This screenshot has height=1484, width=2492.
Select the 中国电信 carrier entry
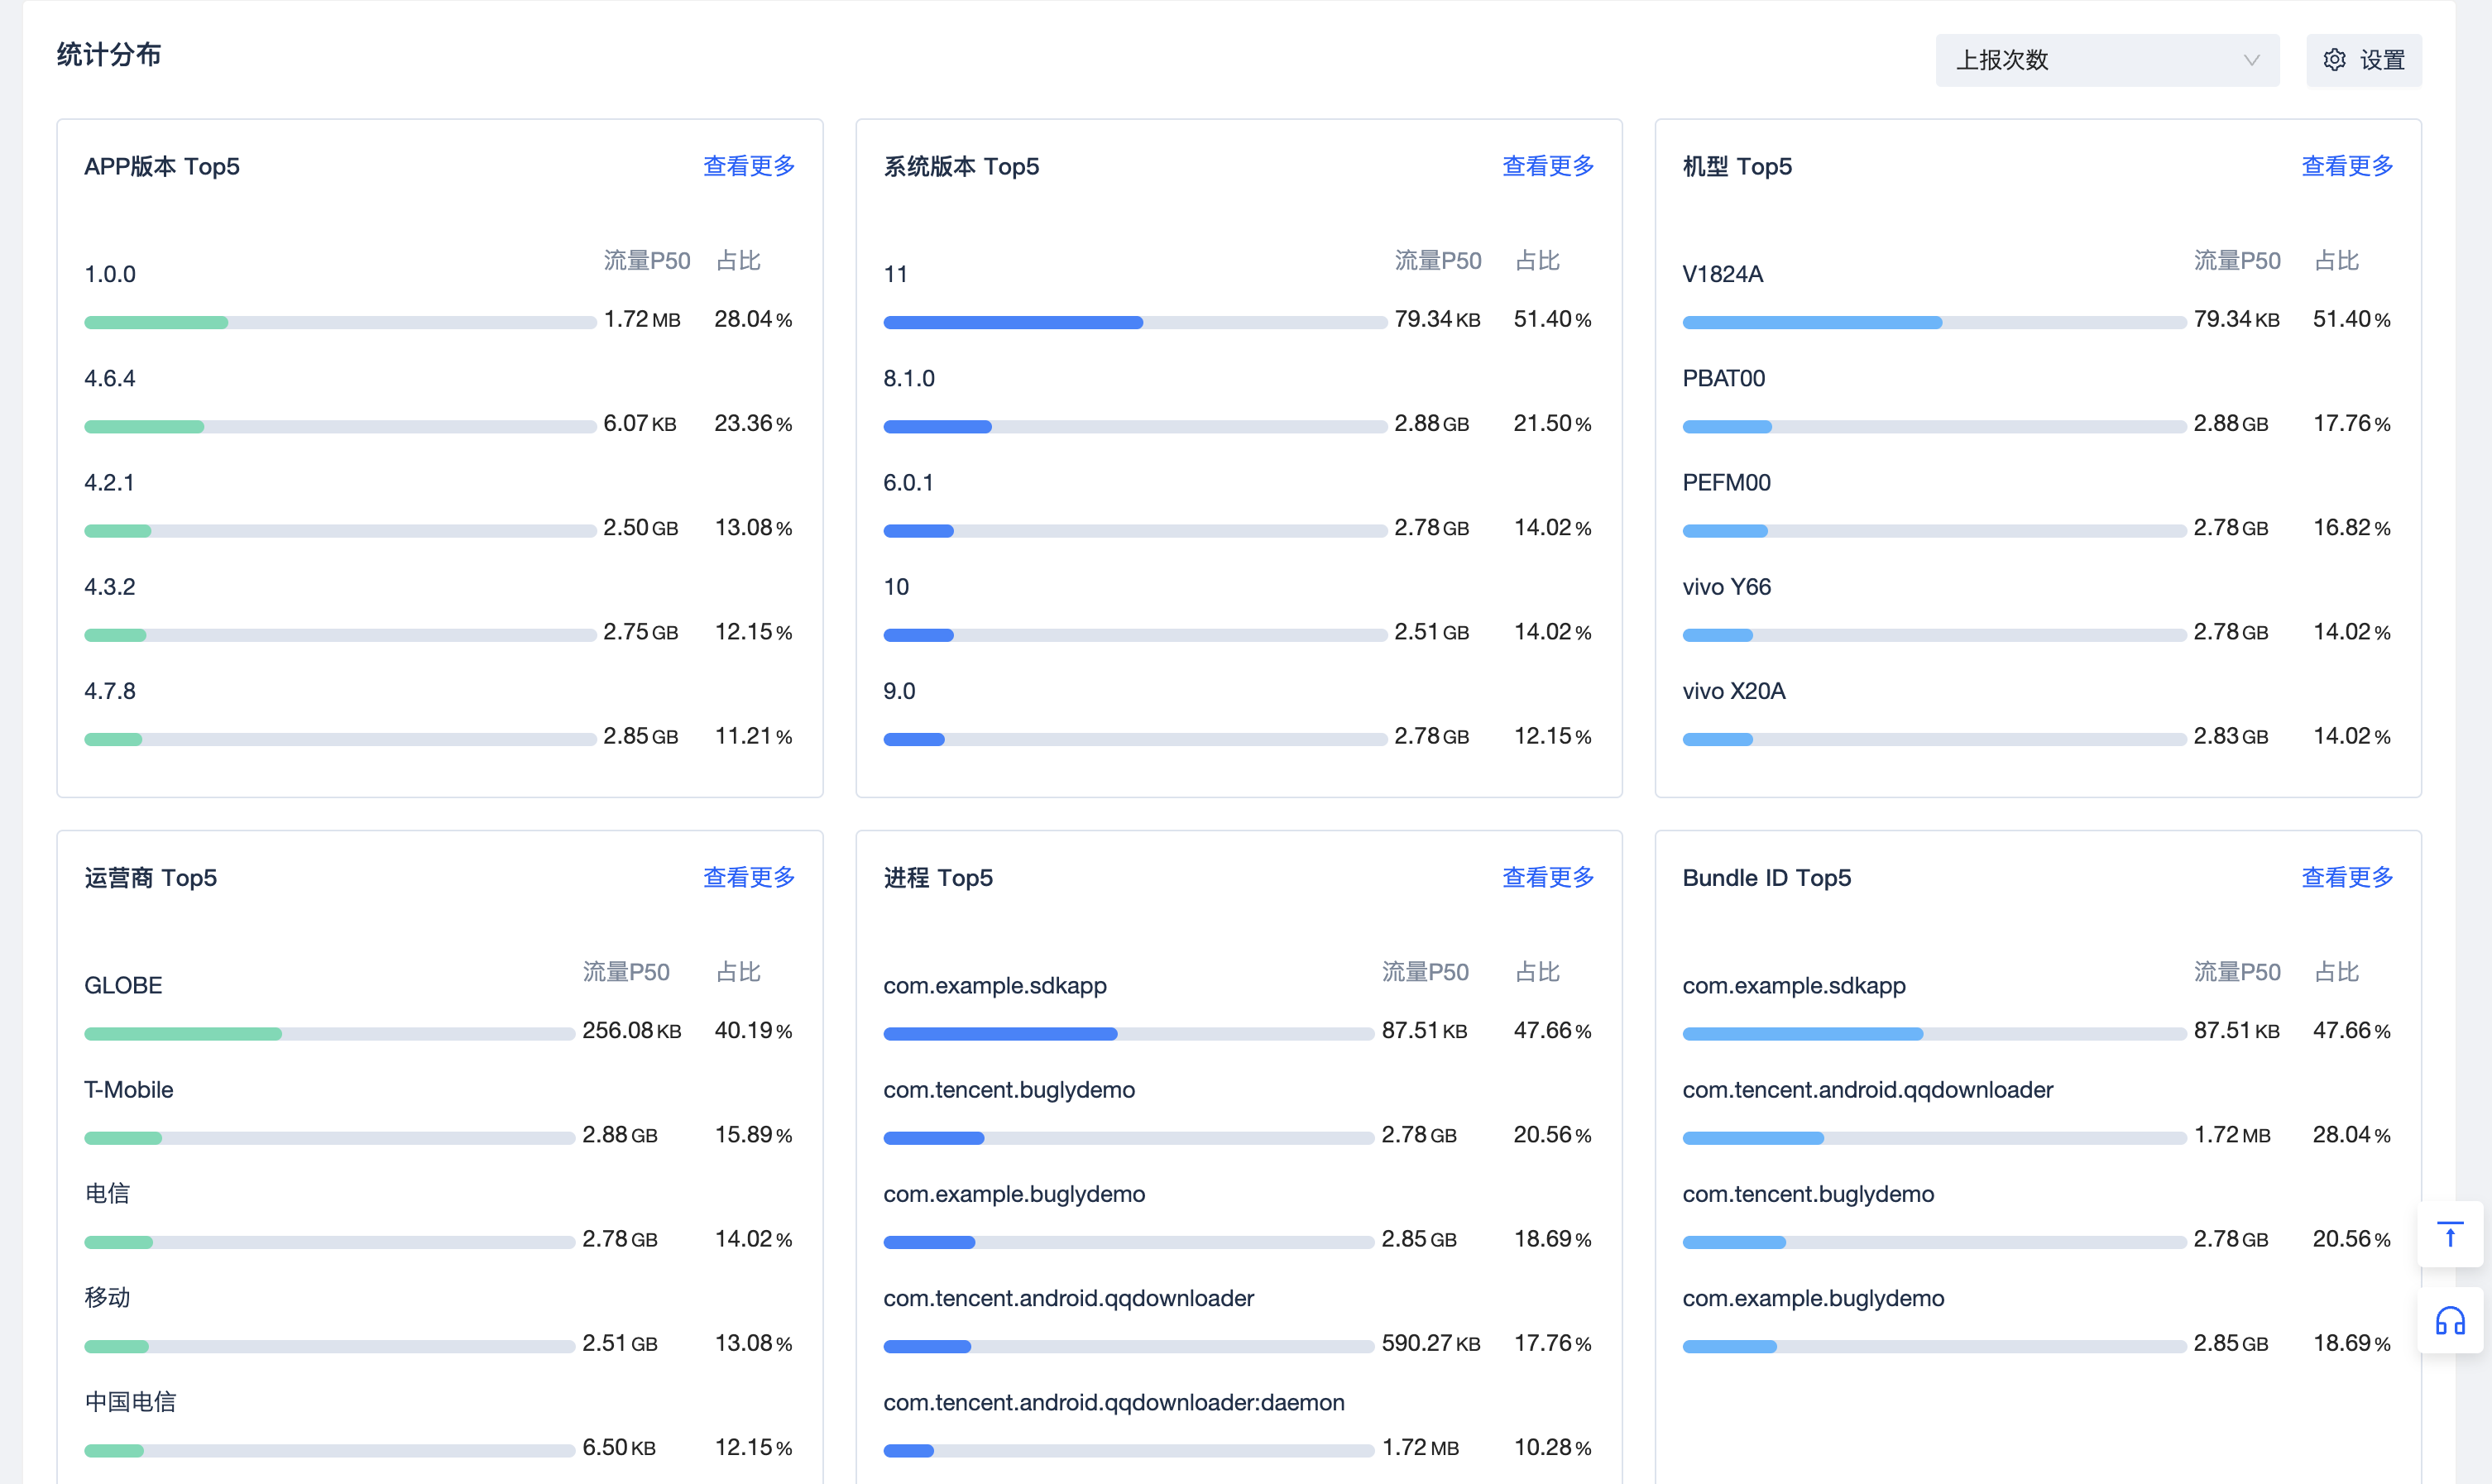click(x=130, y=1402)
